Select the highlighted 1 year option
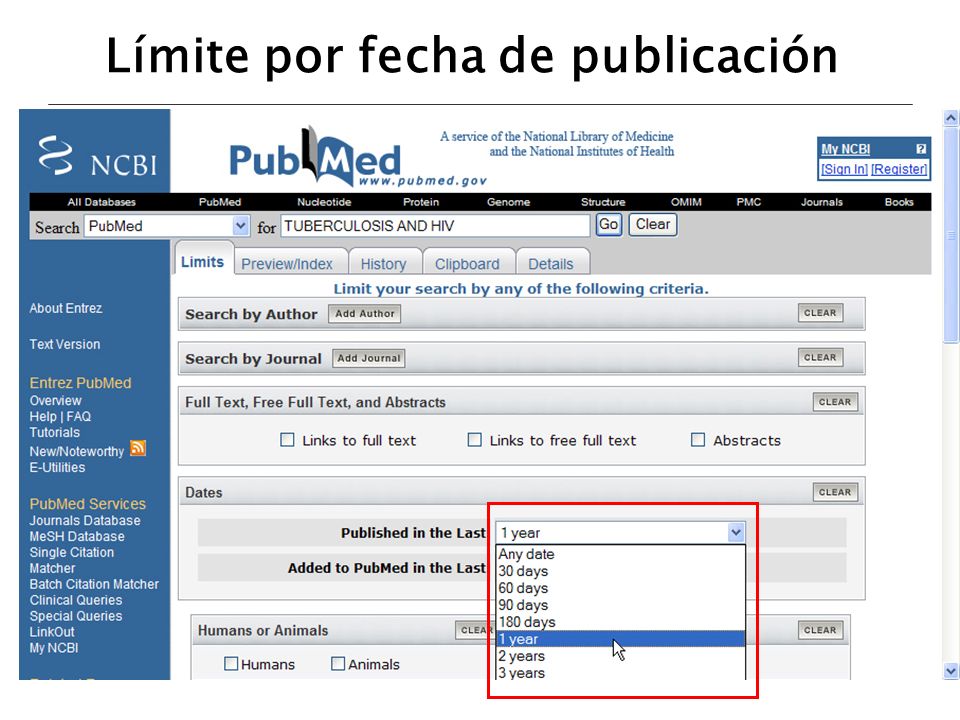The height and width of the screenshot is (720, 960). (x=621, y=639)
